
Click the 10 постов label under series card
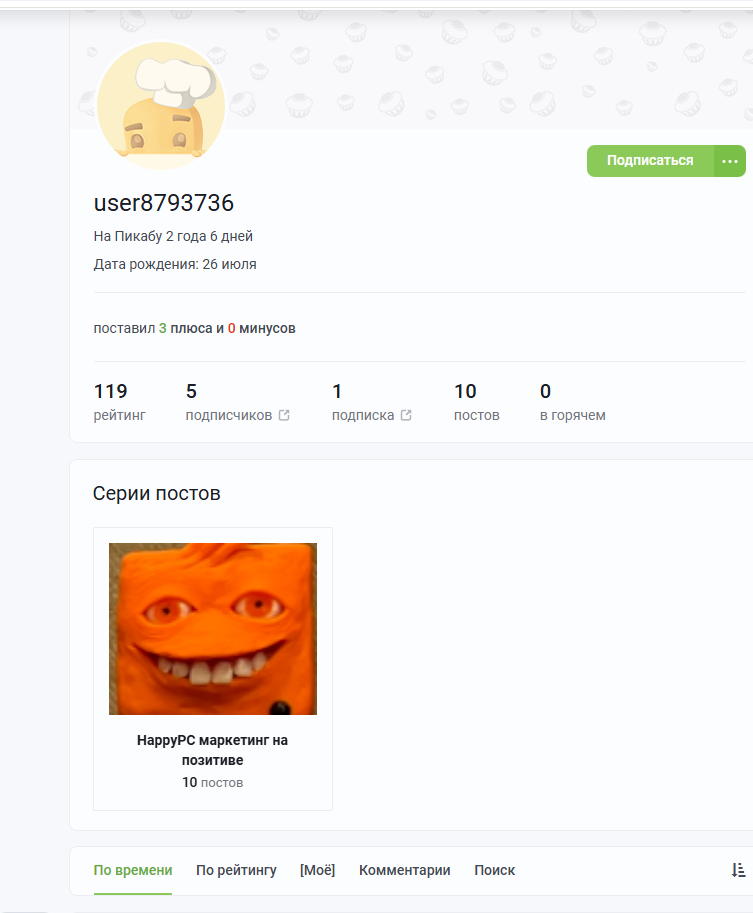tap(213, 782)
